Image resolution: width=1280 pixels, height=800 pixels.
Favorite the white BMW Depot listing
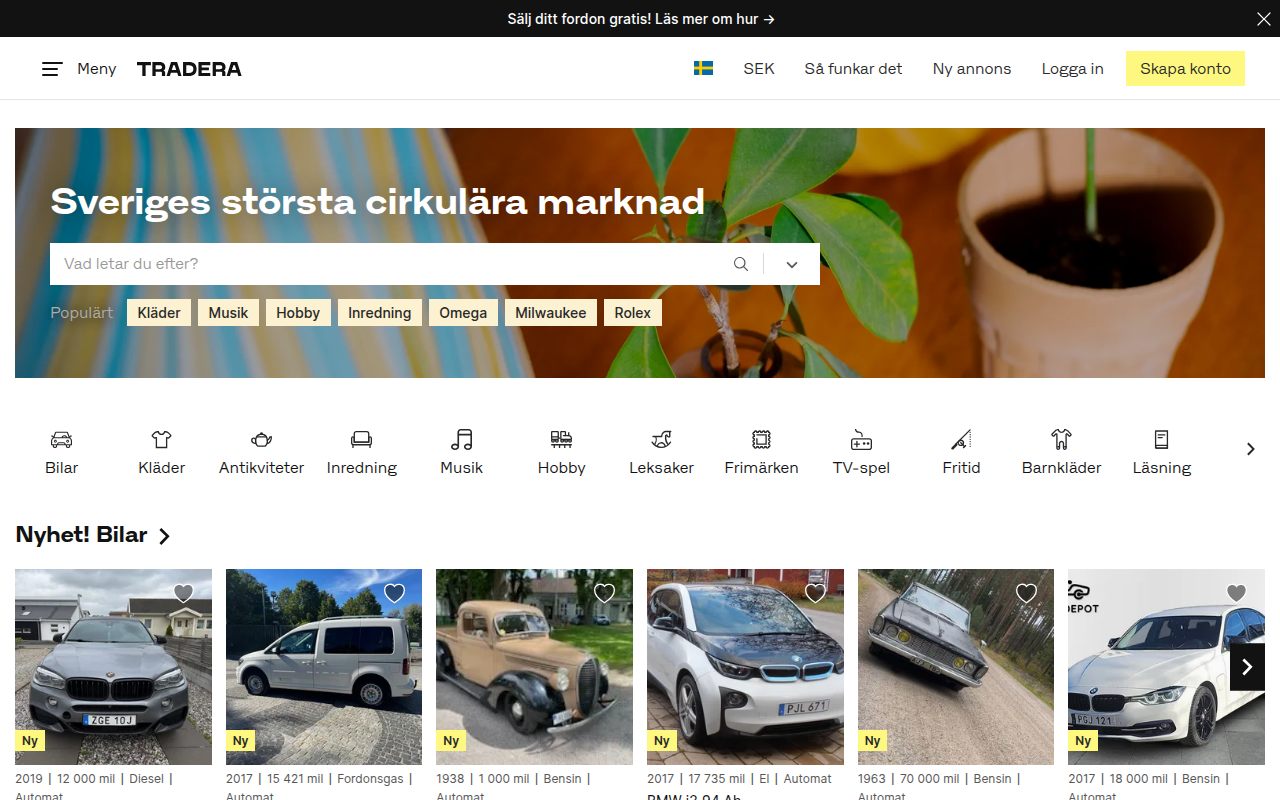pos(1237,593)
